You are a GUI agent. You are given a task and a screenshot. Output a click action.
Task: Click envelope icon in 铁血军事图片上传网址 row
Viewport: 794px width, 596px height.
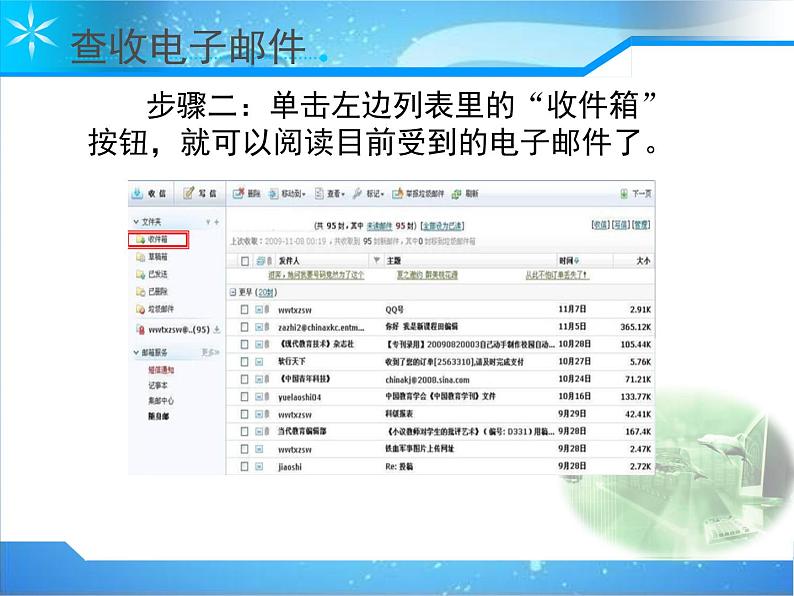[x=259, y=449]
